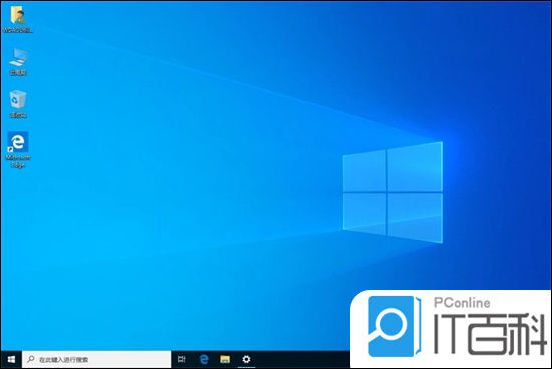Click the user folder's name label

tap(18, 30)
